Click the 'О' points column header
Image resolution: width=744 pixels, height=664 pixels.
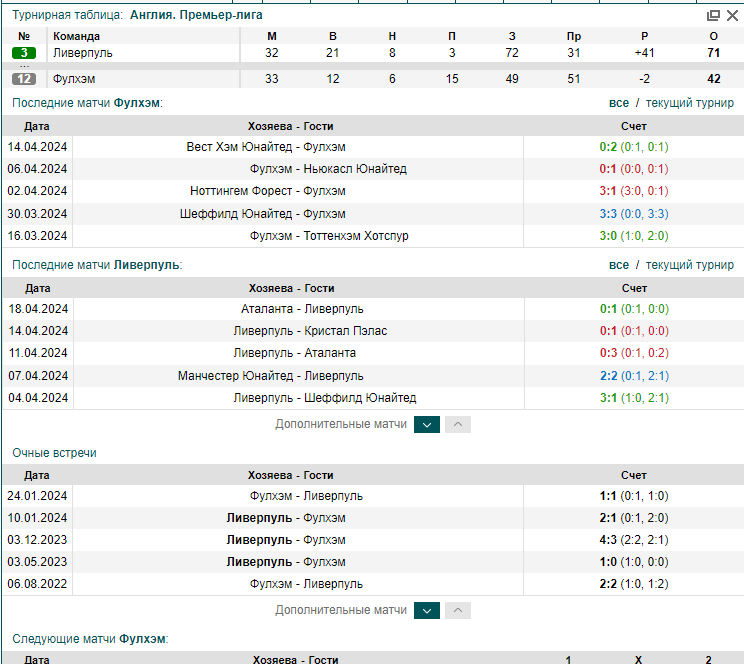coord(714,36)
